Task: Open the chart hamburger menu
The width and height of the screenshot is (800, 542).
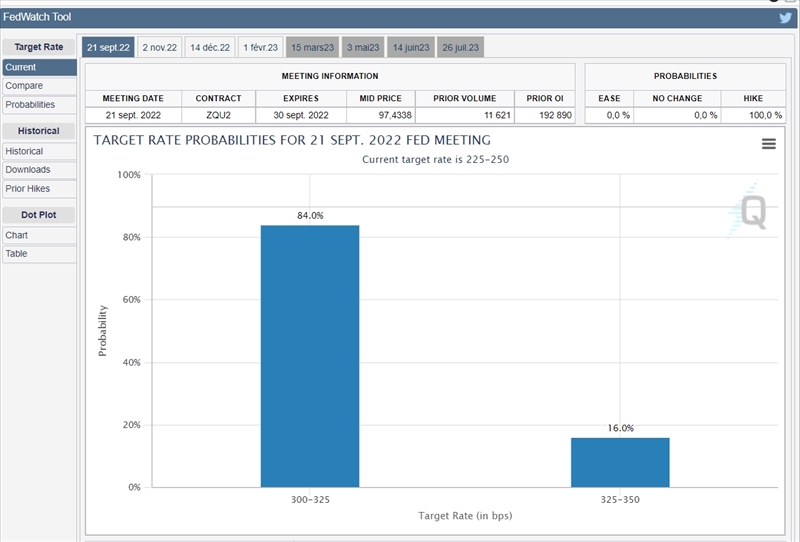Action: [x=768, y=144]
